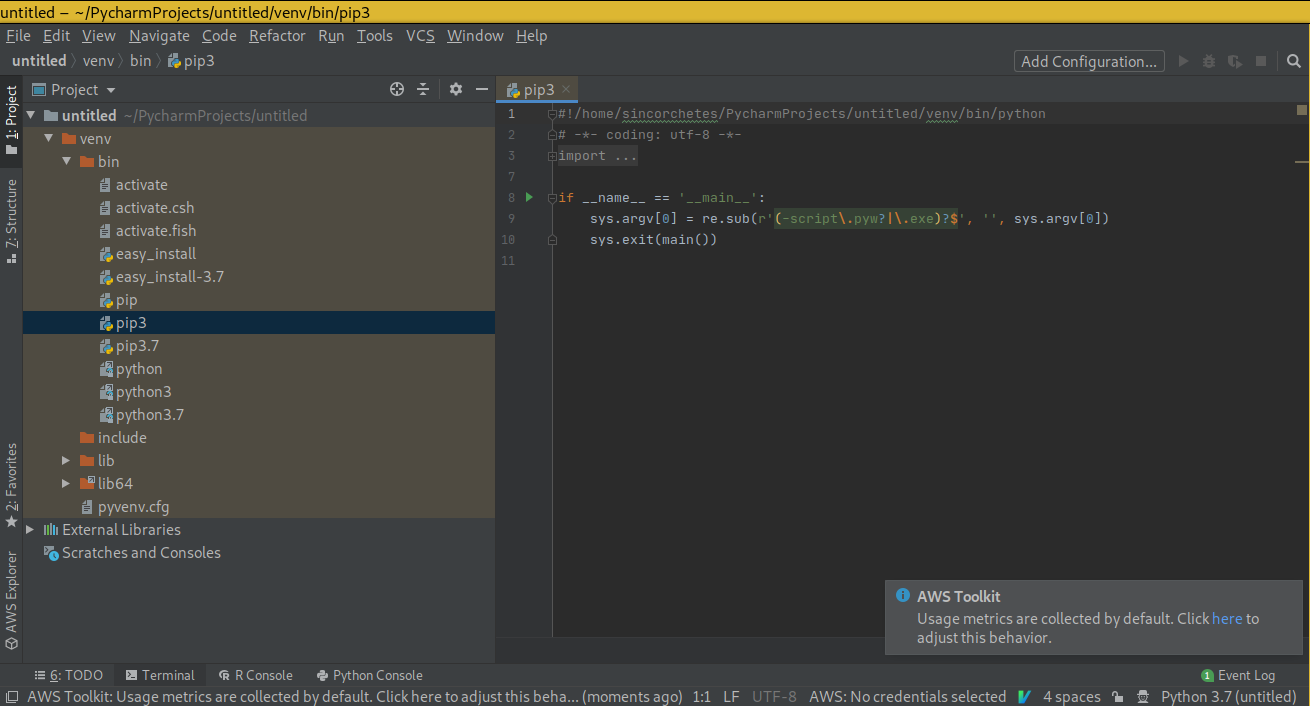Hide the Project panel with minus icon
1310x706 pixels.
pyautogui.click(x=482, y=89)
